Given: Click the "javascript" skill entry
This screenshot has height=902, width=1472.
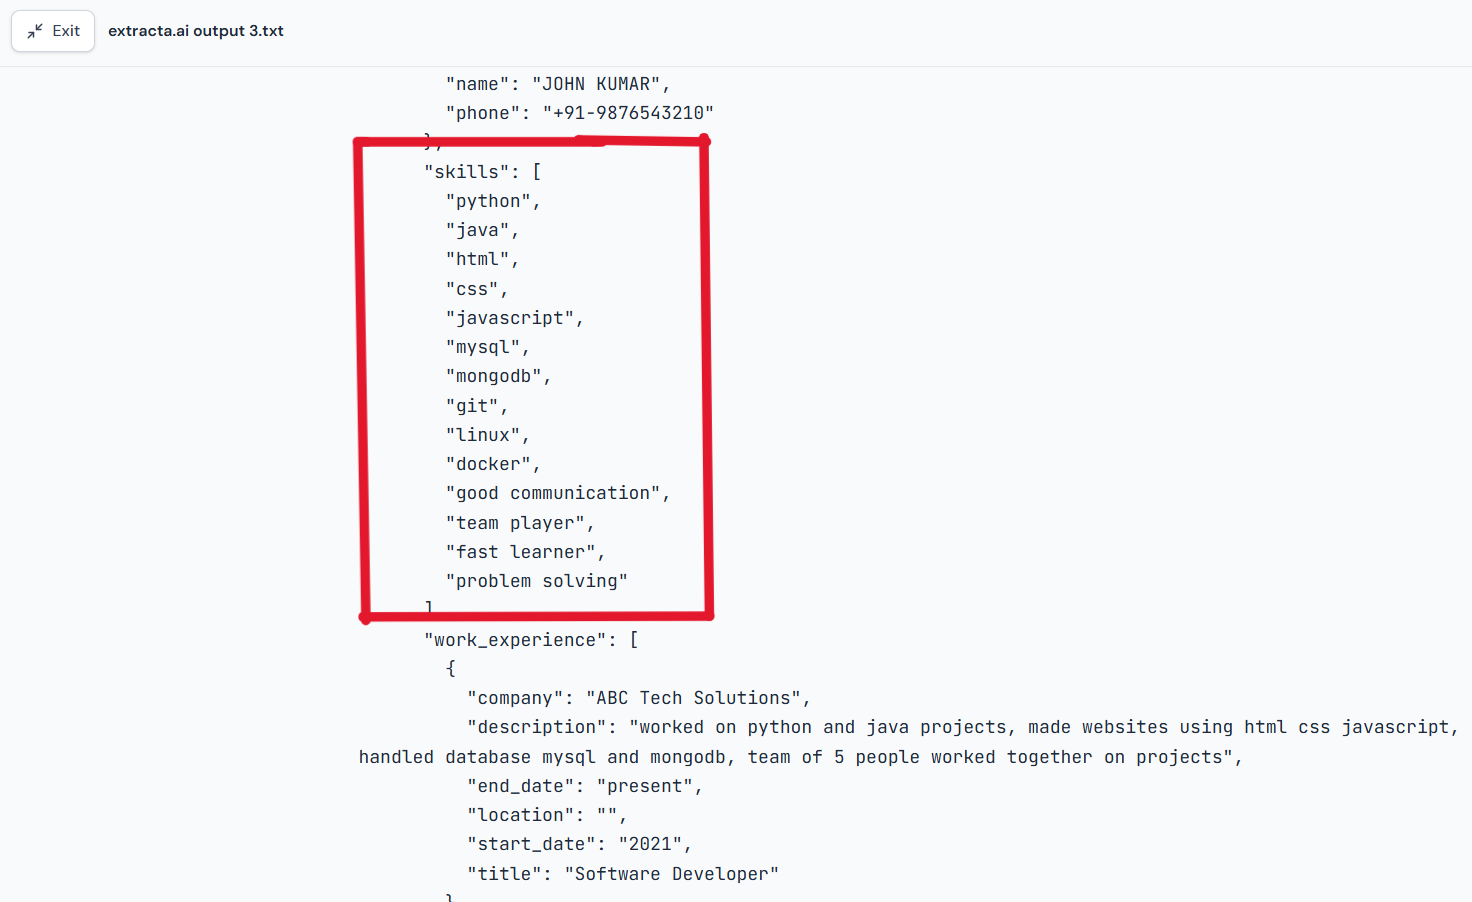Looking at the screenshot, I should (510, 318).
